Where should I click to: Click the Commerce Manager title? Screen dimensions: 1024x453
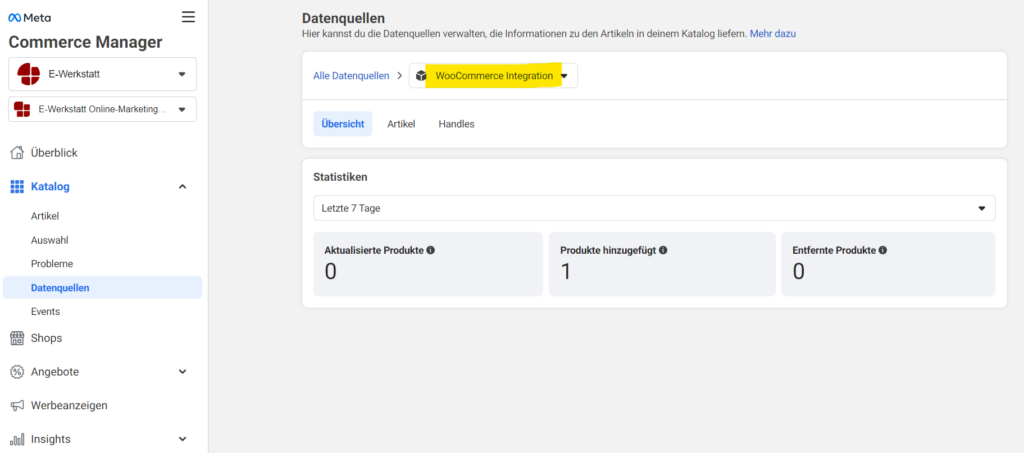click(86, 42)
